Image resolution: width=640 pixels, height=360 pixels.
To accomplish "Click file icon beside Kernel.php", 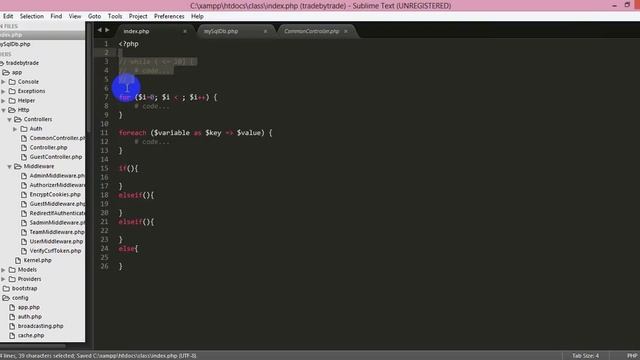I will [18, 260].
